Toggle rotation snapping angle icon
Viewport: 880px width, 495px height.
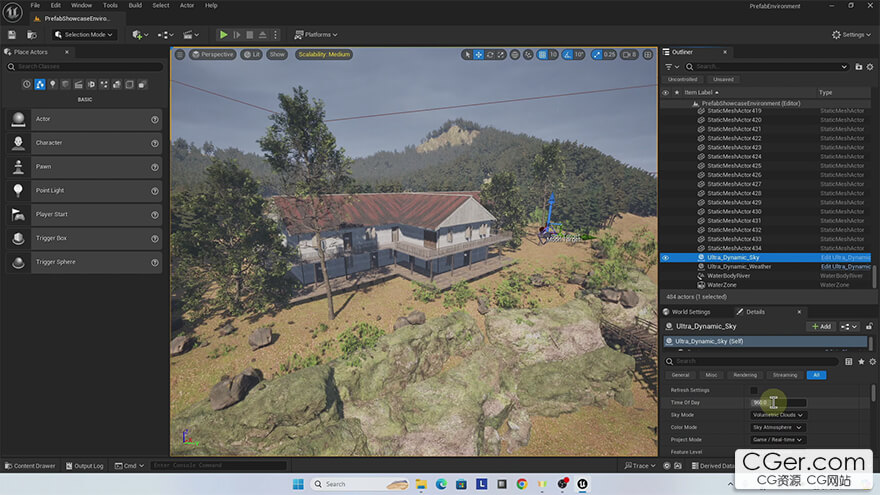tap(567, 54)
